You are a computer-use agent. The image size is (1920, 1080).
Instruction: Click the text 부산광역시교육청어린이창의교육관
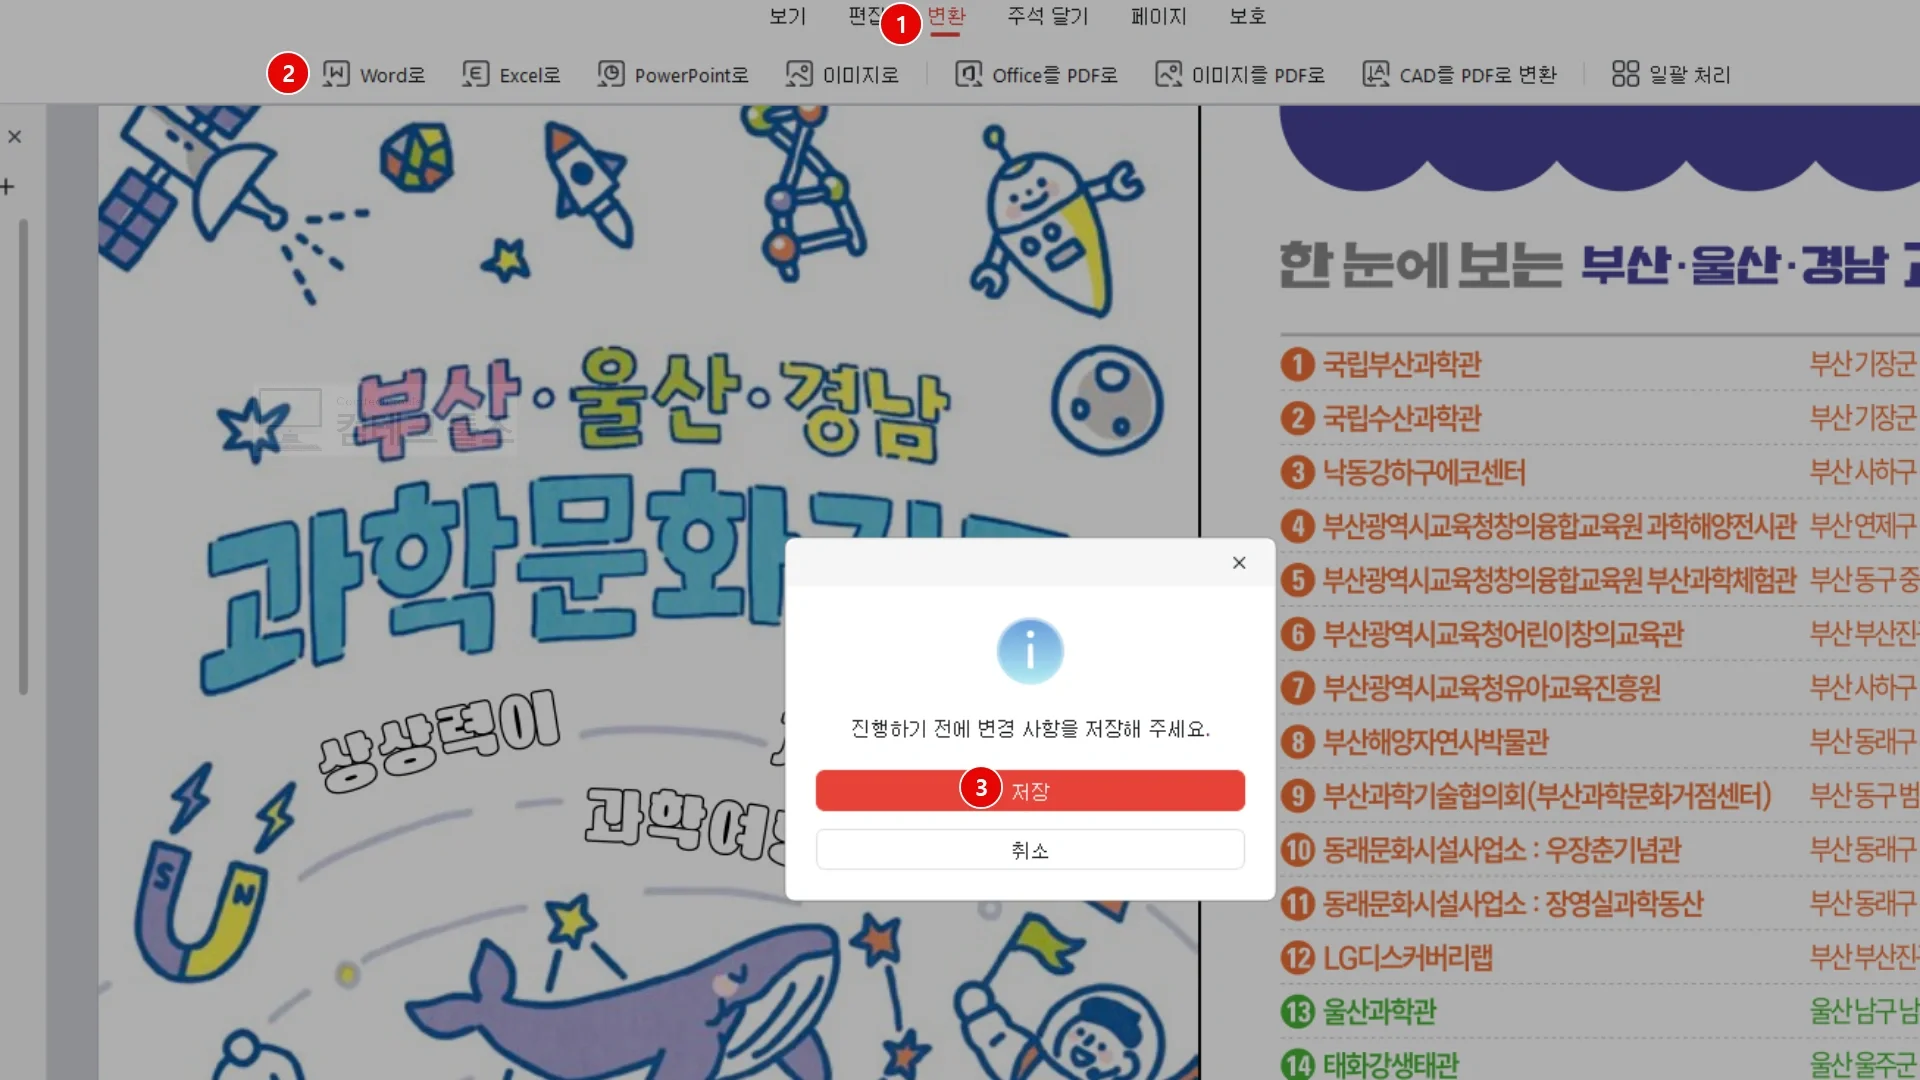tap(1503, 634)
